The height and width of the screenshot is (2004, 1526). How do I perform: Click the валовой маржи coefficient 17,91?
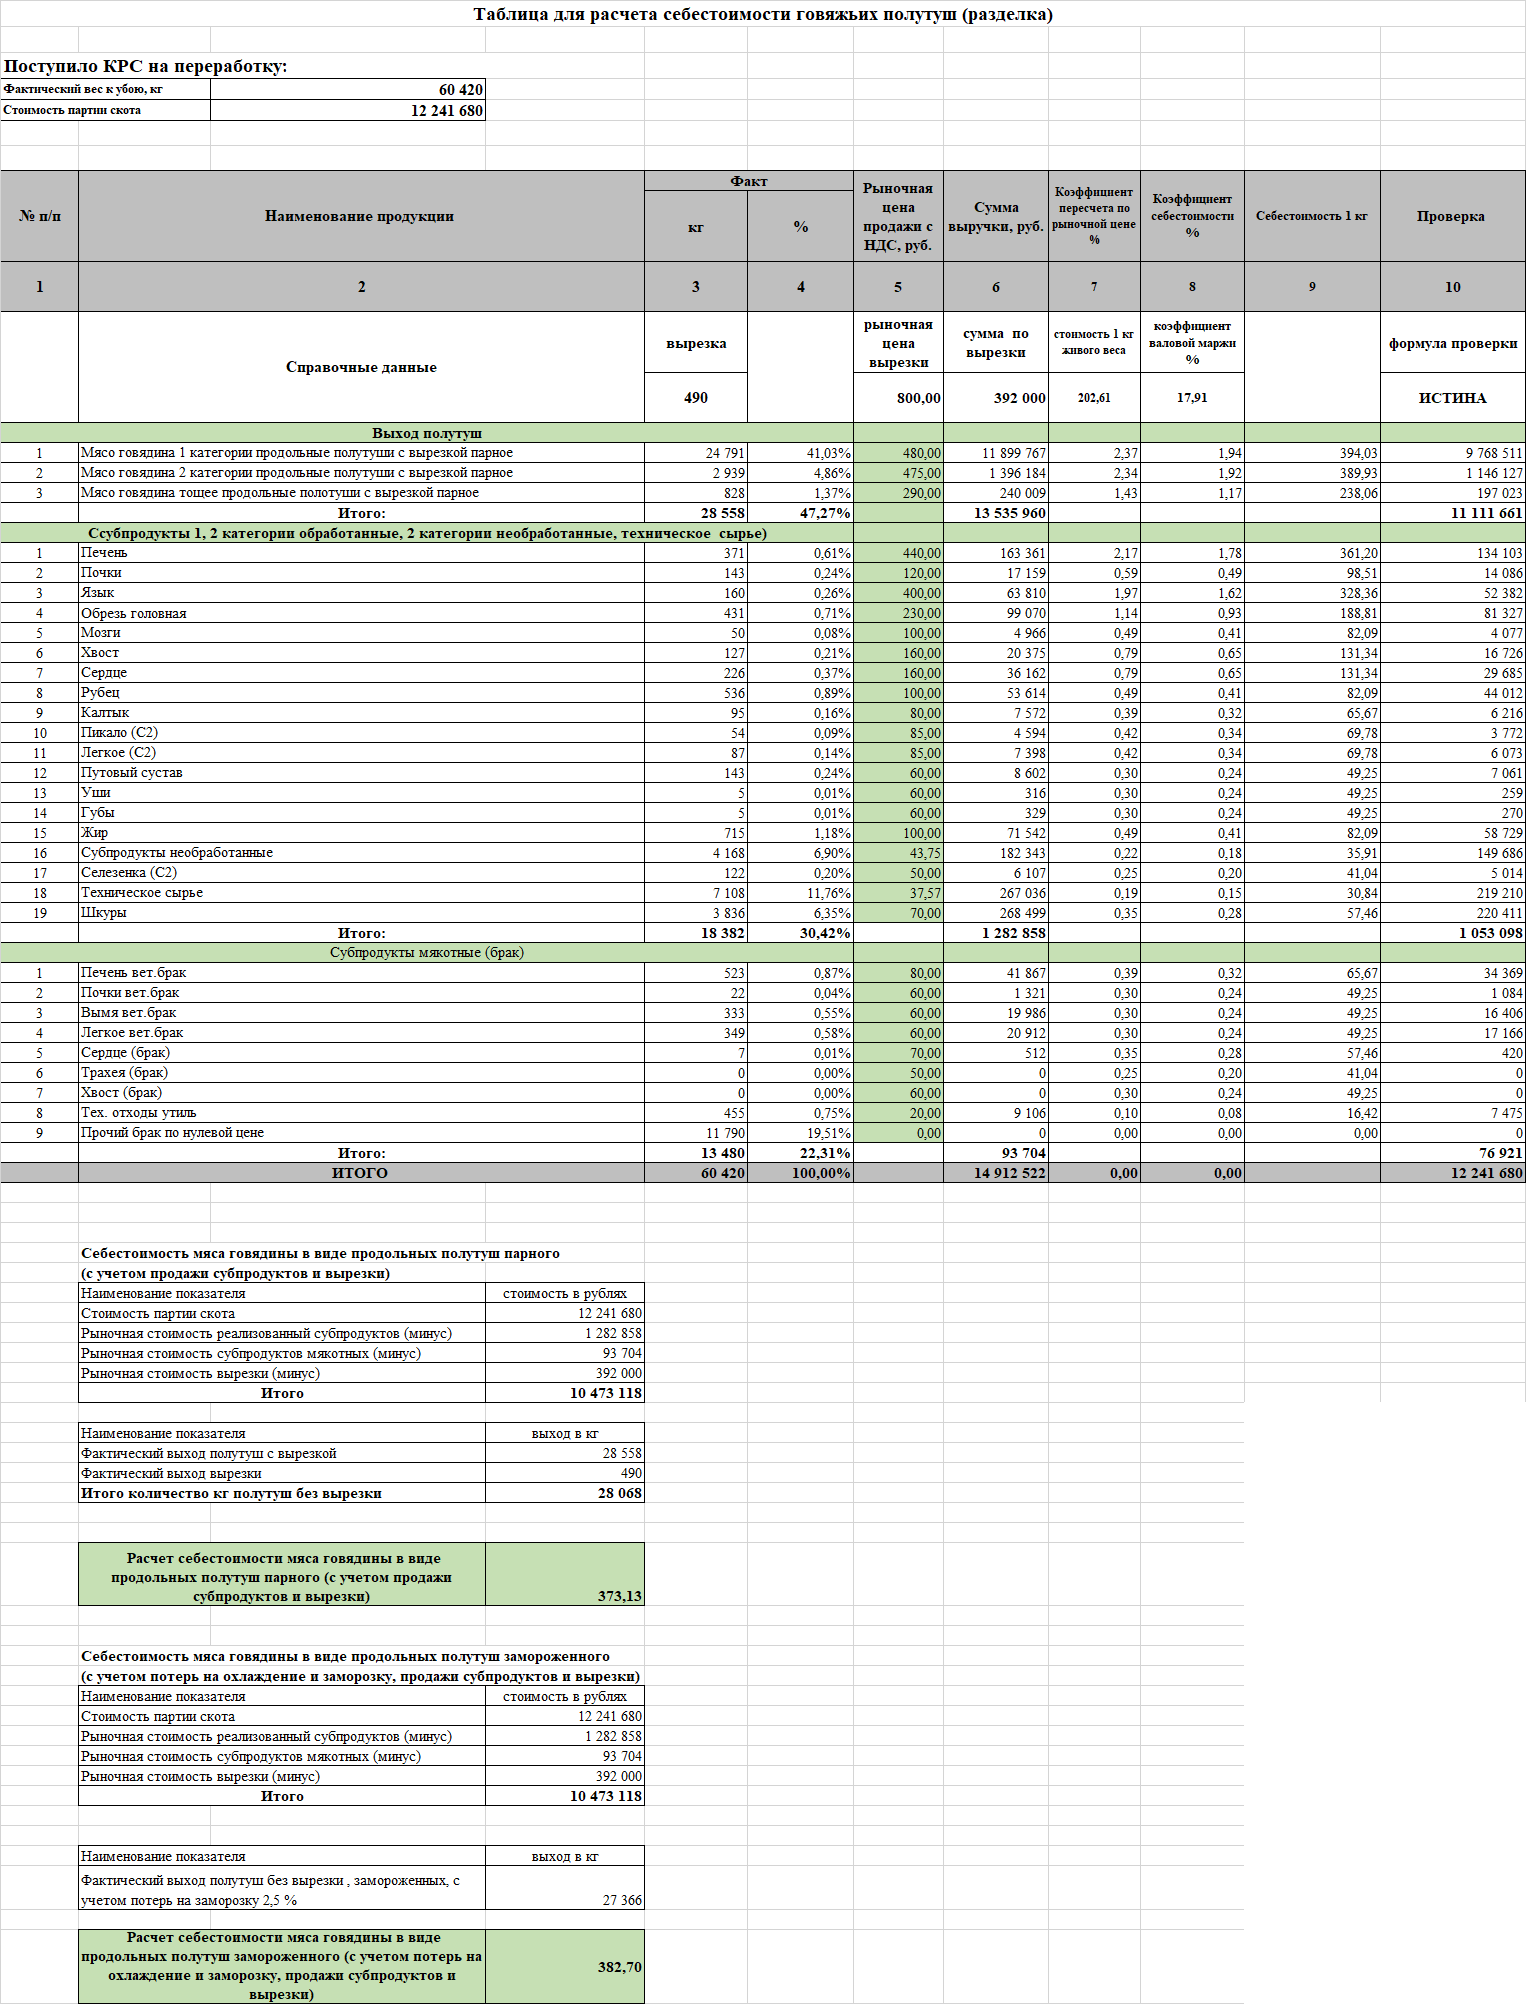[x=1192, y=397]
